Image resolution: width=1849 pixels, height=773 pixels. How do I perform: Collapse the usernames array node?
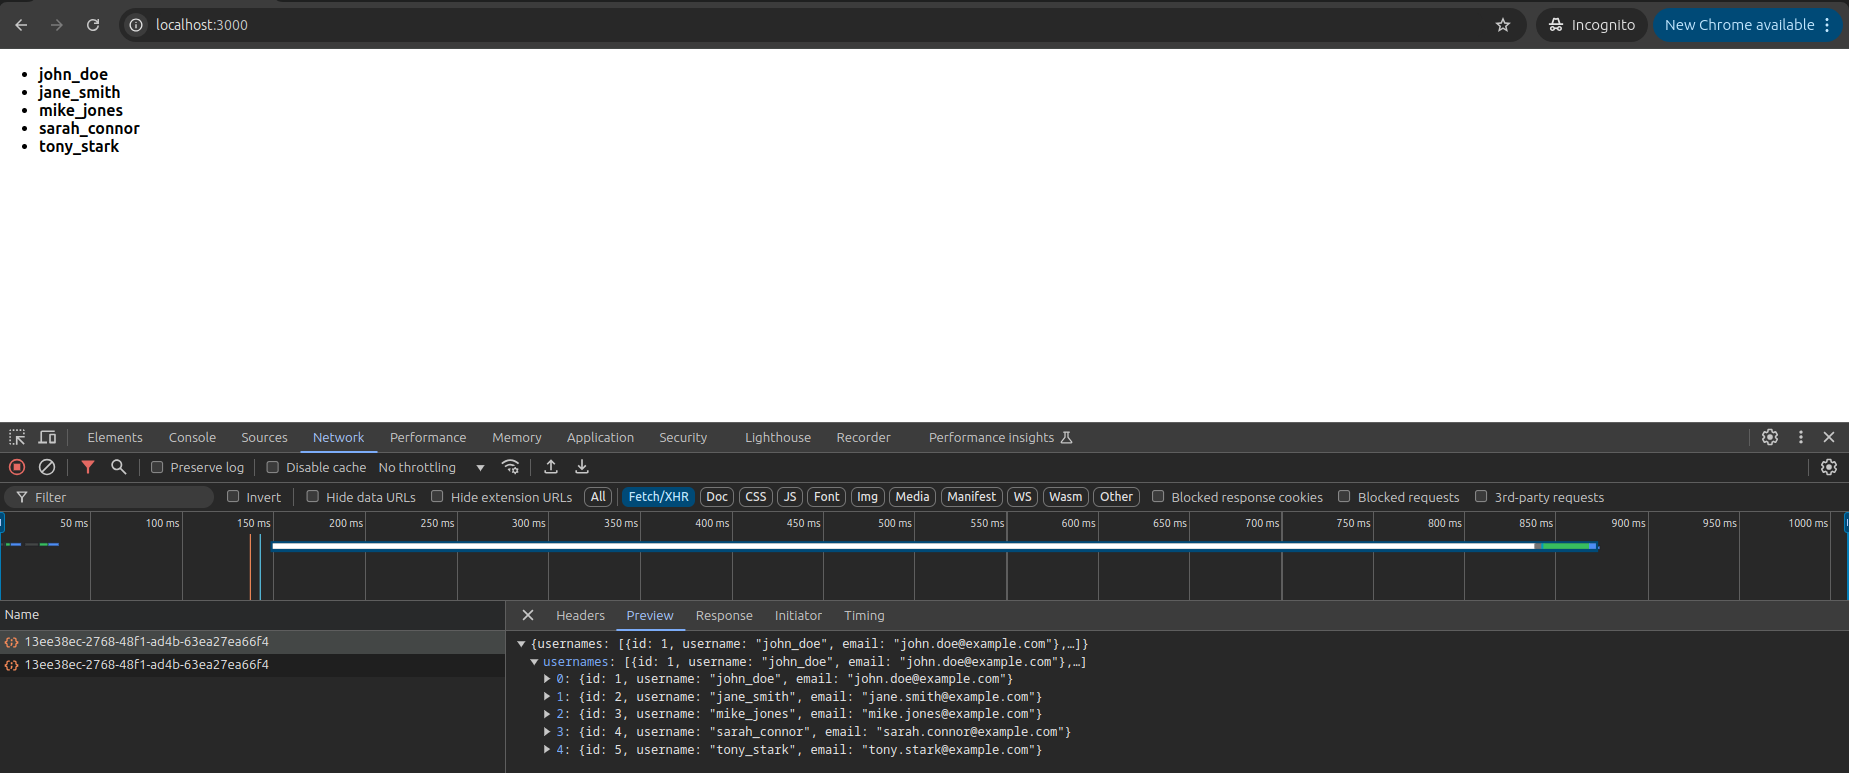[x=534, y=662]
